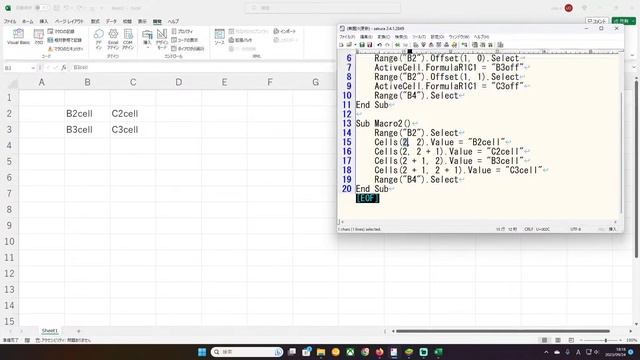Open the ファイル tab in Excel
The width and height of the screenshot is (640, 360).
10,21
